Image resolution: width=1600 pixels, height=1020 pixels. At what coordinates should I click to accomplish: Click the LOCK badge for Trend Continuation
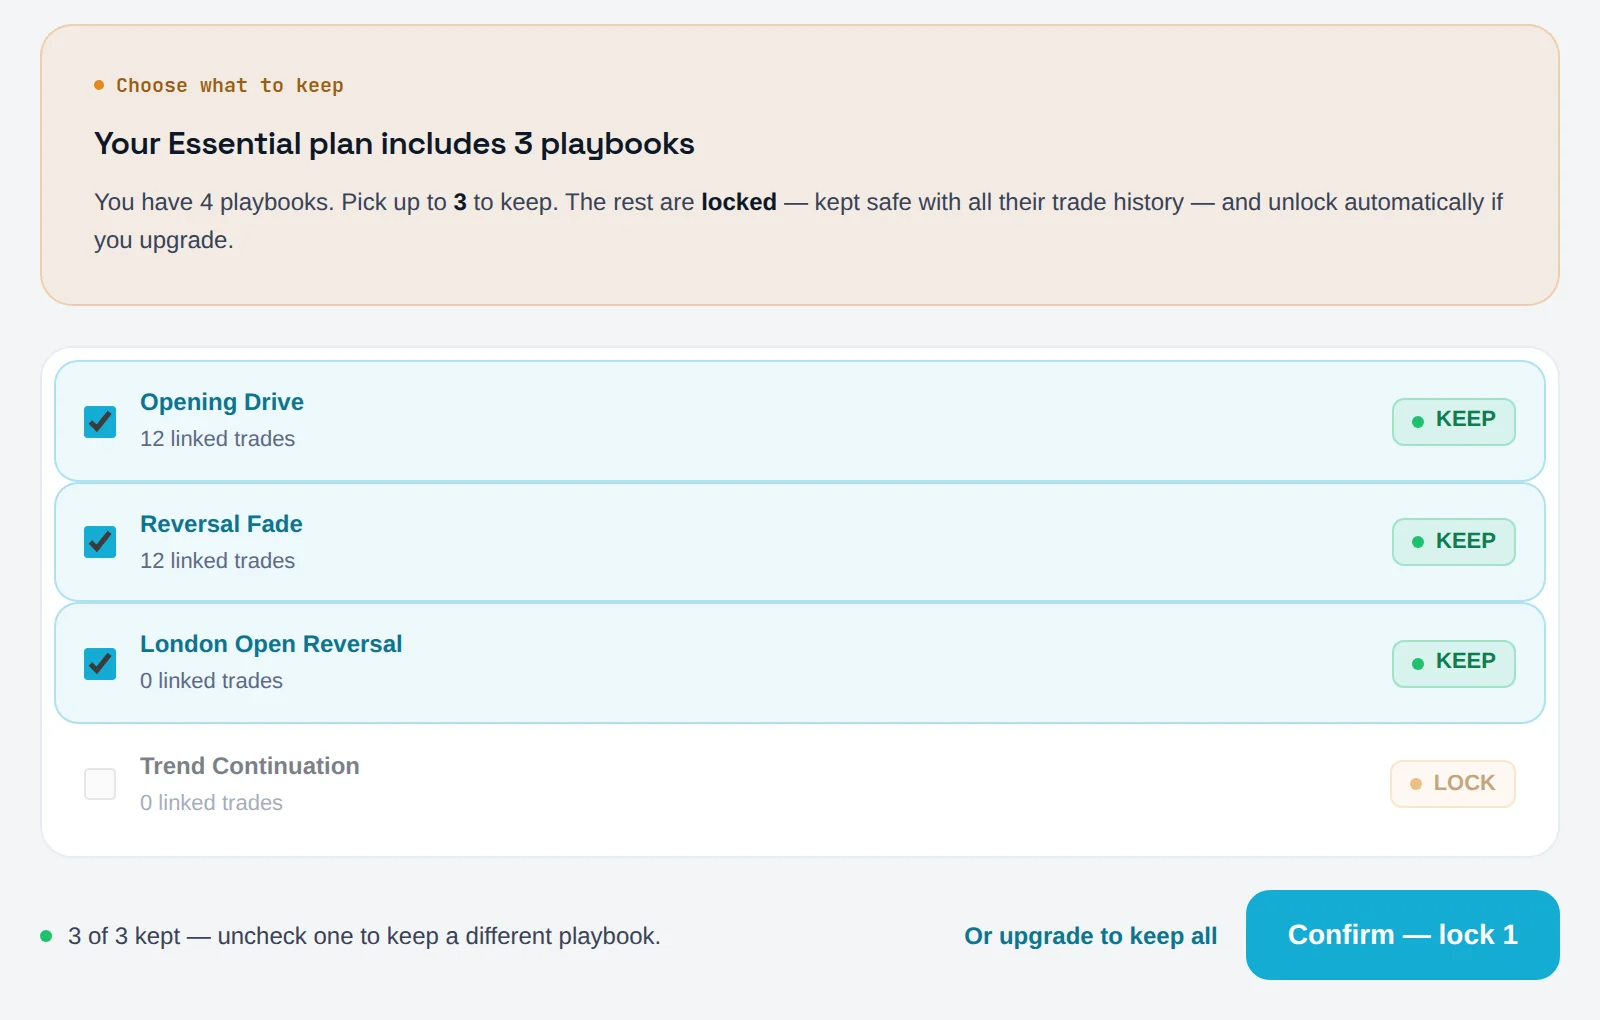click(x=1453, y=784)
